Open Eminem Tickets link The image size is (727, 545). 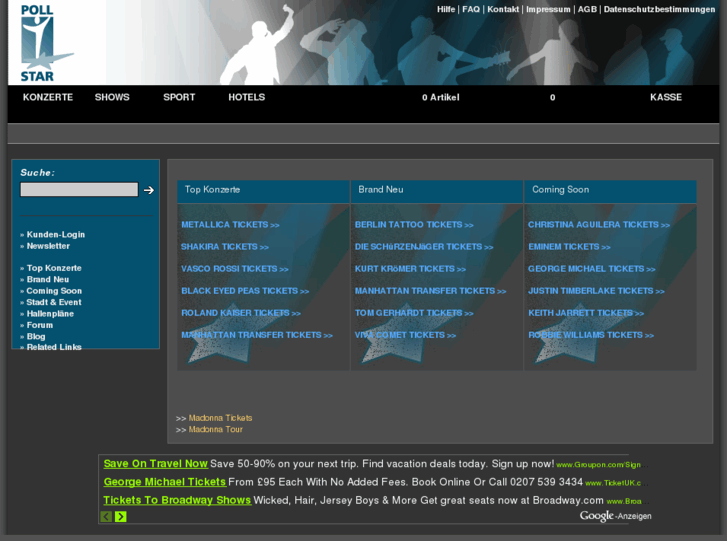[569, 247]
